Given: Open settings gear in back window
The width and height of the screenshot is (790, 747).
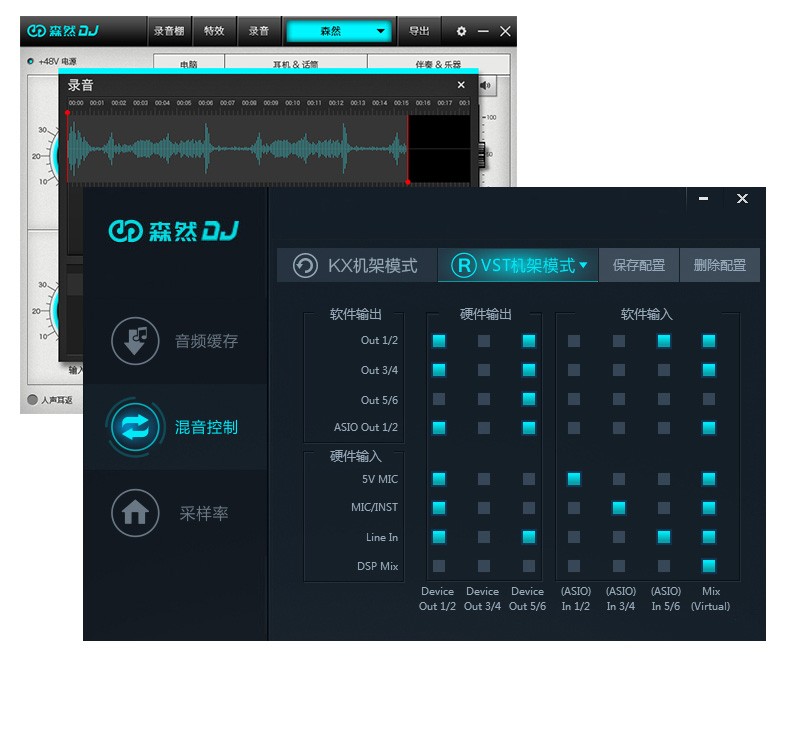Looking at the screenshot, I should [461, 31].
